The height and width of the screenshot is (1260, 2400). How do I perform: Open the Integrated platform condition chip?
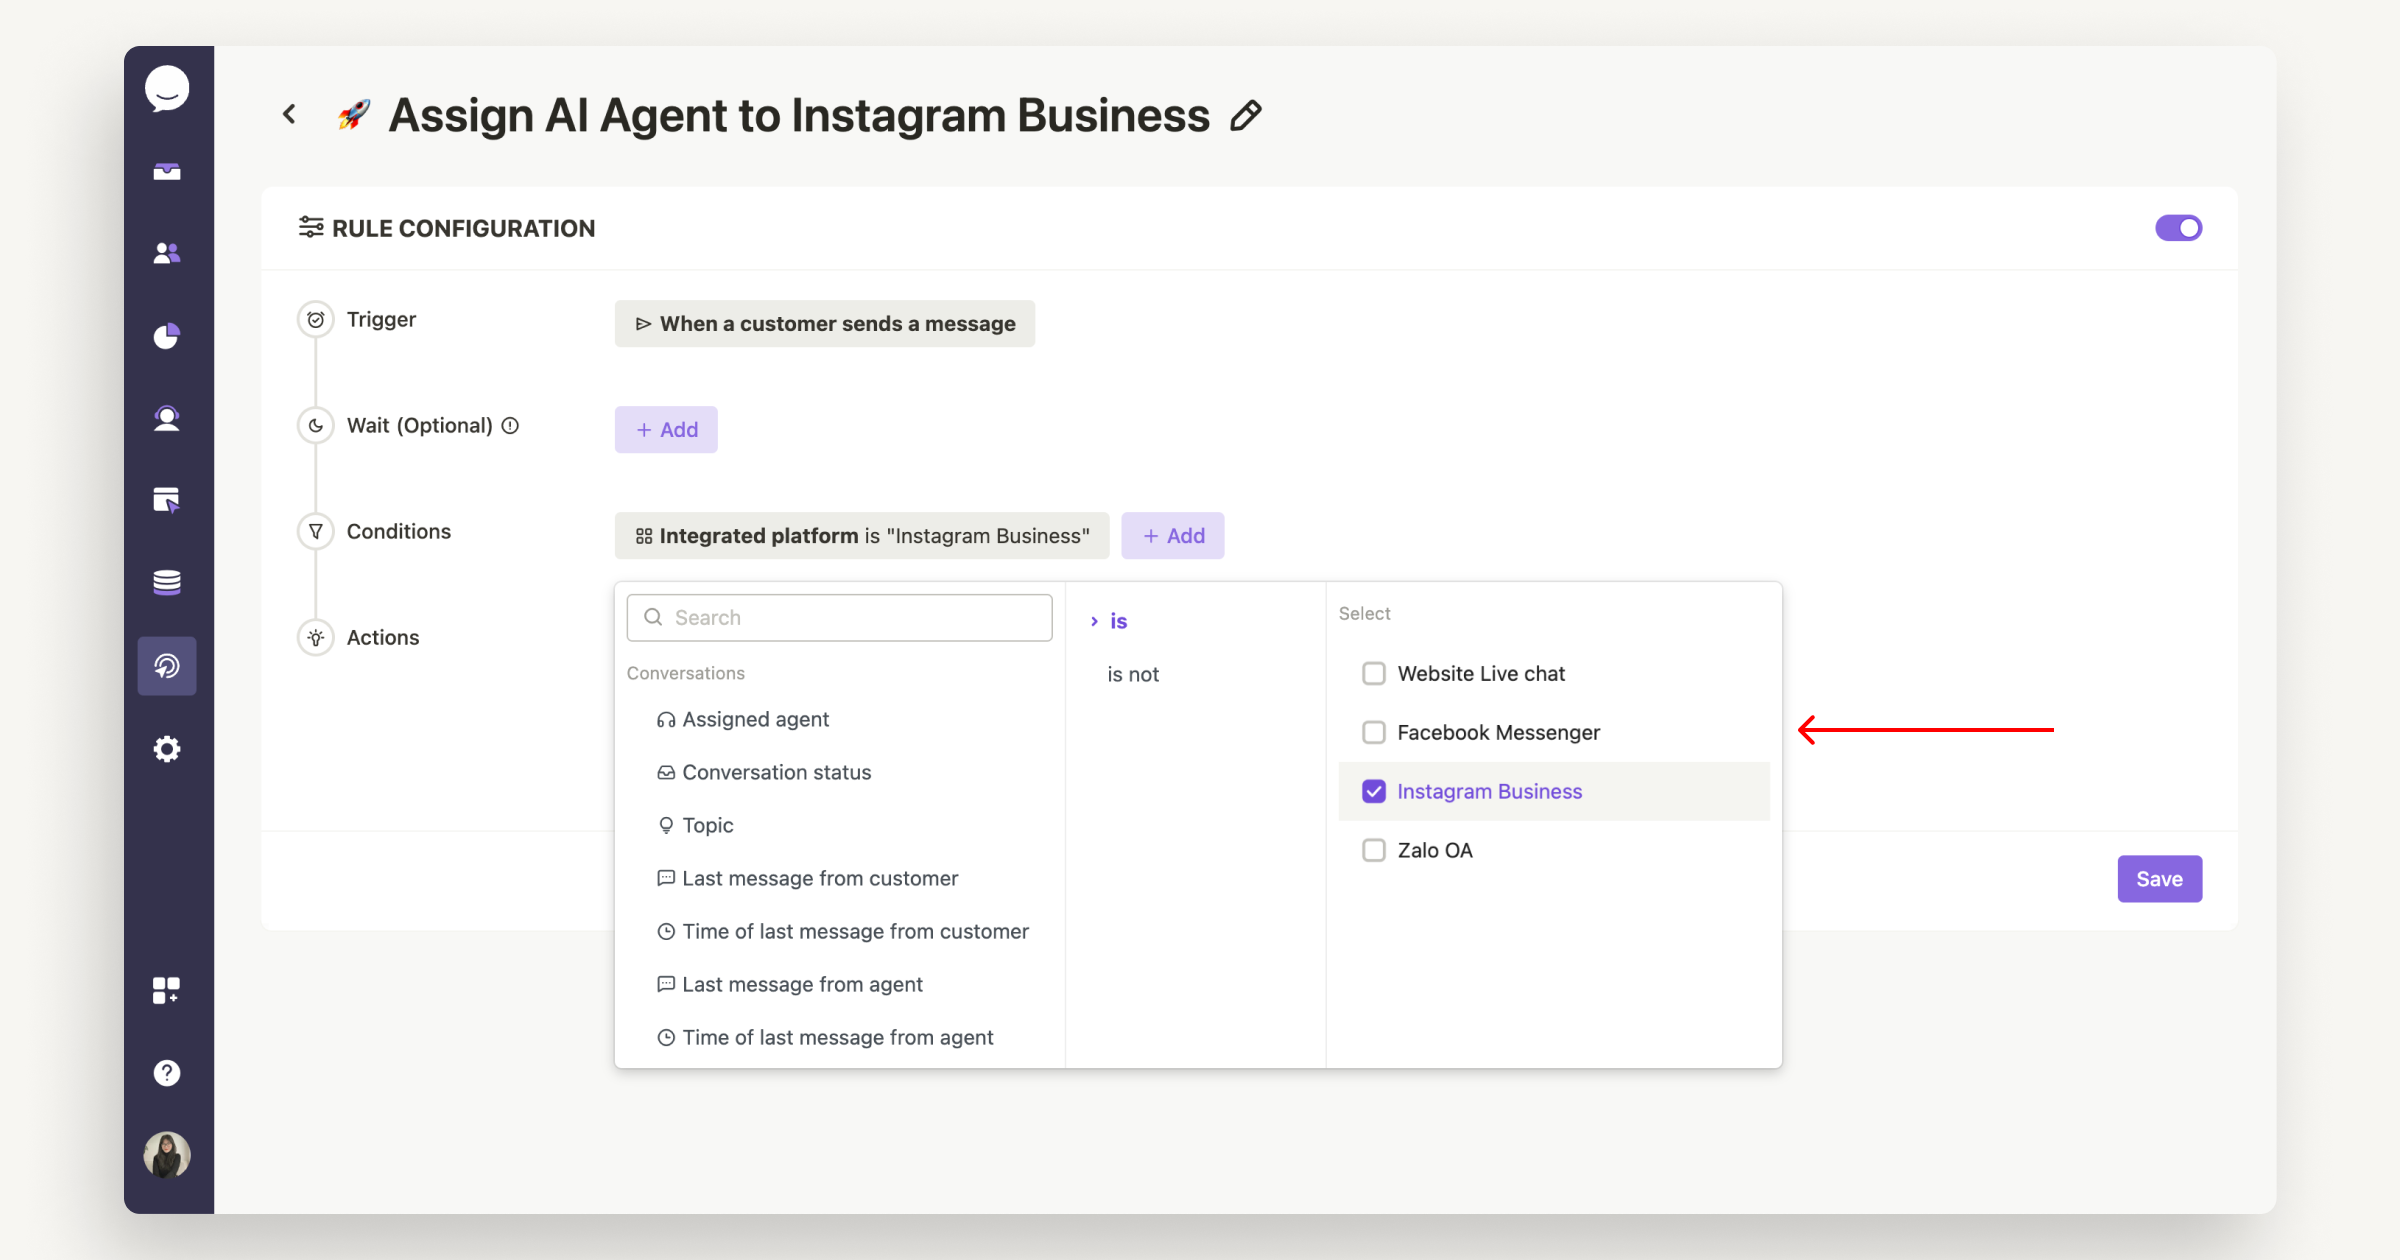tap(862, 535)
